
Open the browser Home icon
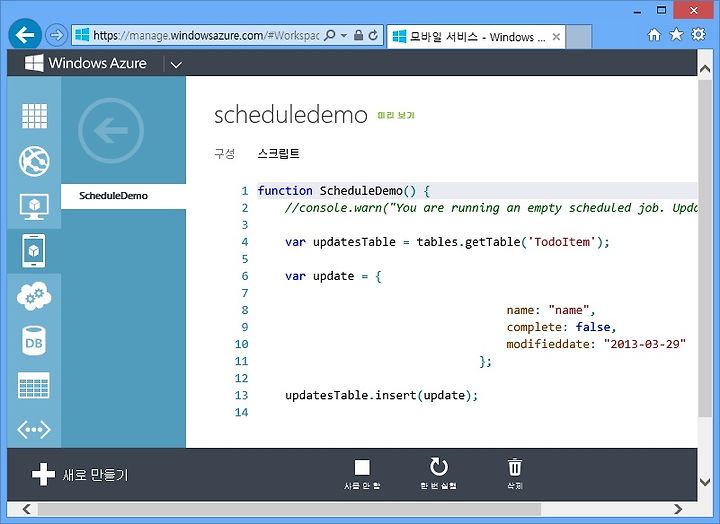coord(654,34)
